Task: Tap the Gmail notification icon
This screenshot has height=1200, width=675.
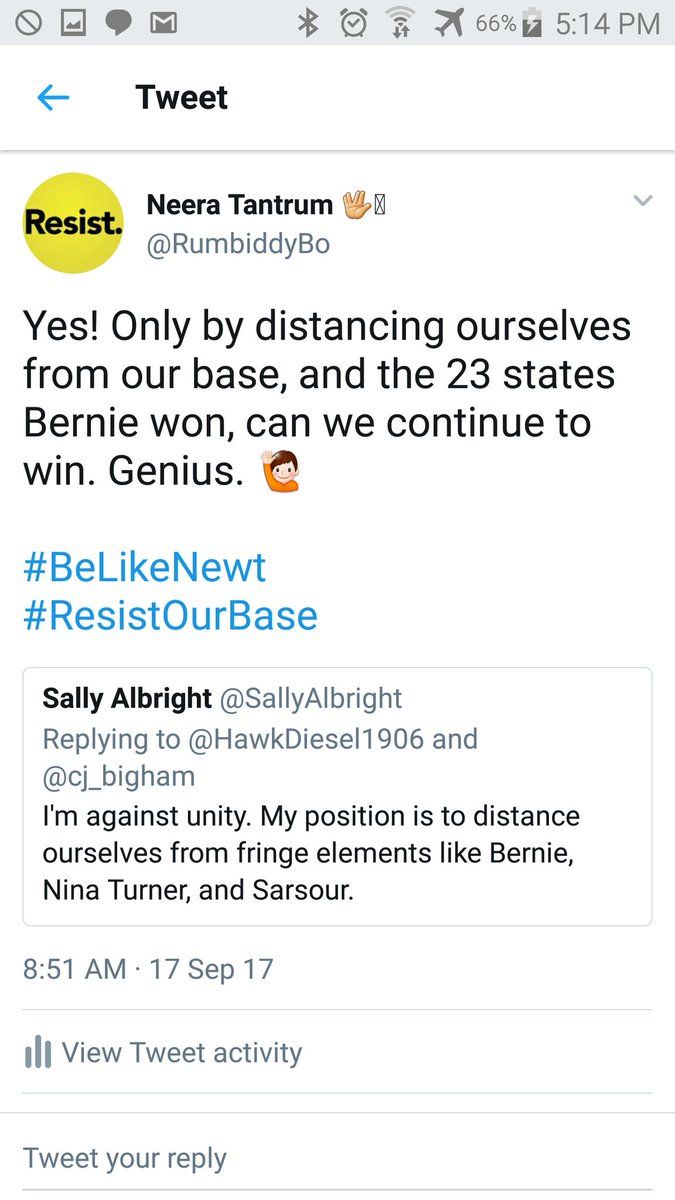Action: (163, 23)
